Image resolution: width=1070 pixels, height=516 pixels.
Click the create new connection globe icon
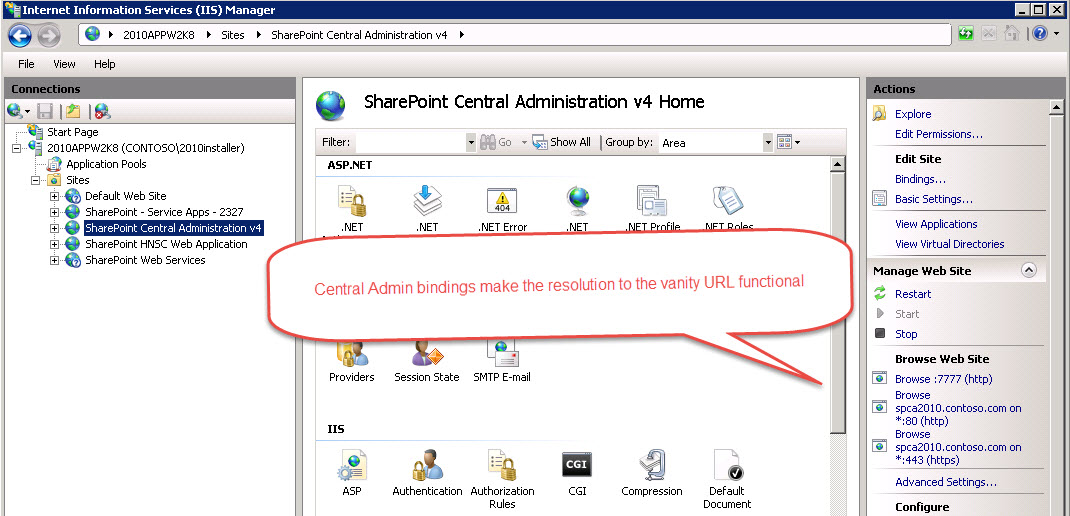tap(15, 110)
